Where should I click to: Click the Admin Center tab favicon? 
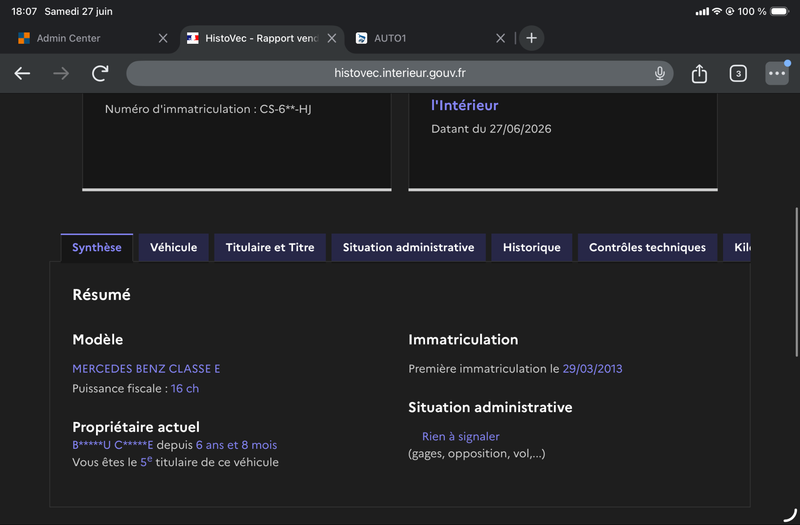[x=24, y=38]
